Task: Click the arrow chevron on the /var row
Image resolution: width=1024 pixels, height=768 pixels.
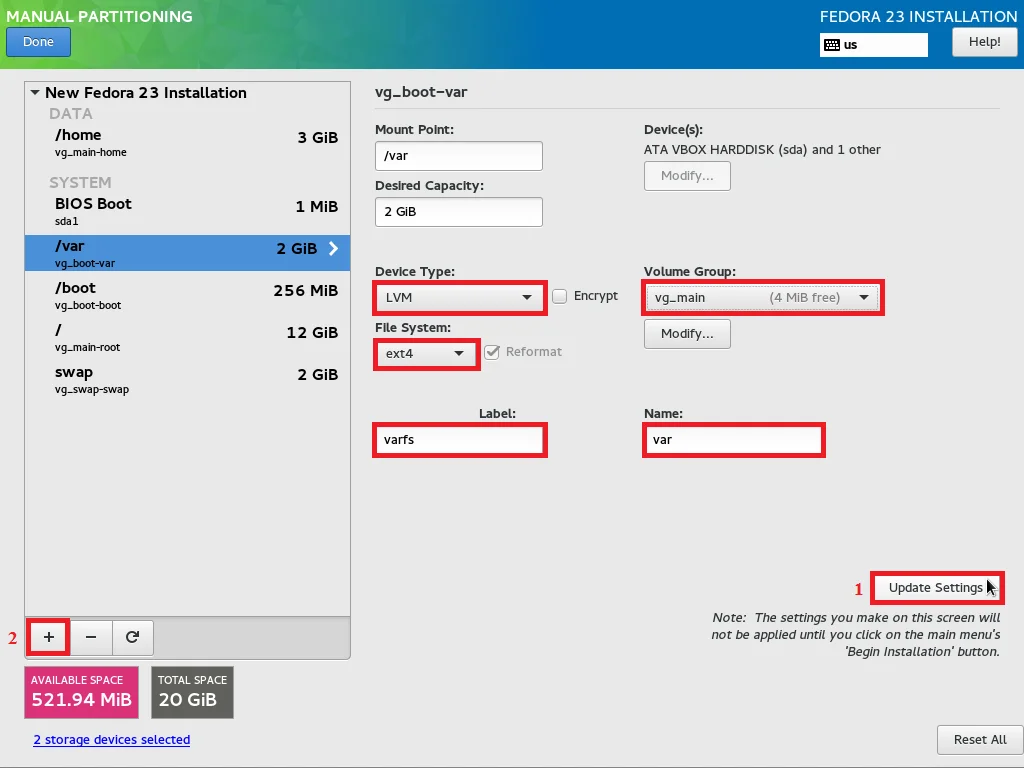Action: coord(333,248)
